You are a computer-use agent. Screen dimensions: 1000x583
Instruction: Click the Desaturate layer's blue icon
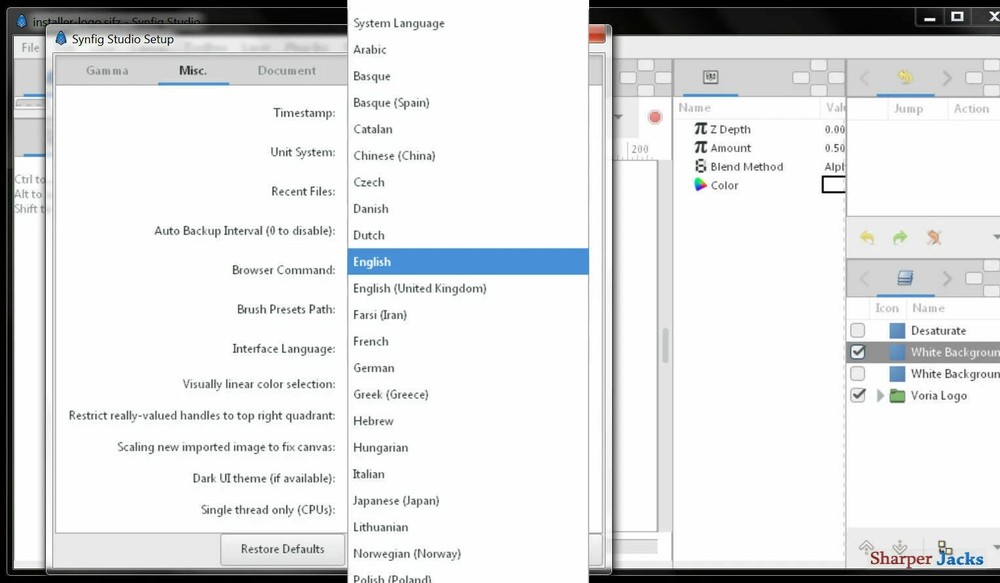(x=897, y=330)
